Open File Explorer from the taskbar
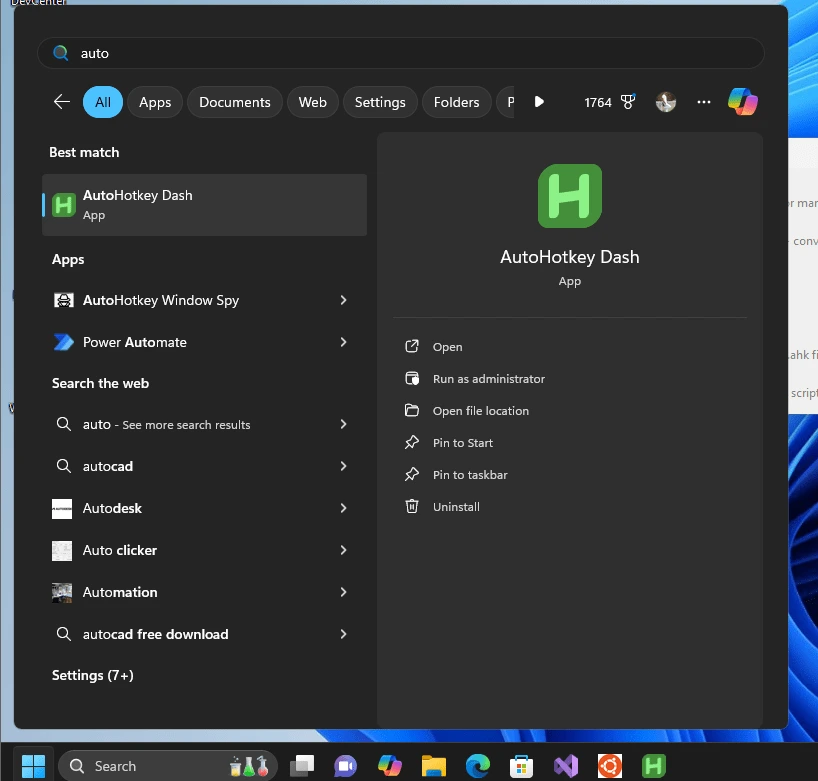Image resolution: width=818 pixels, height=781 pixels. 434,766
